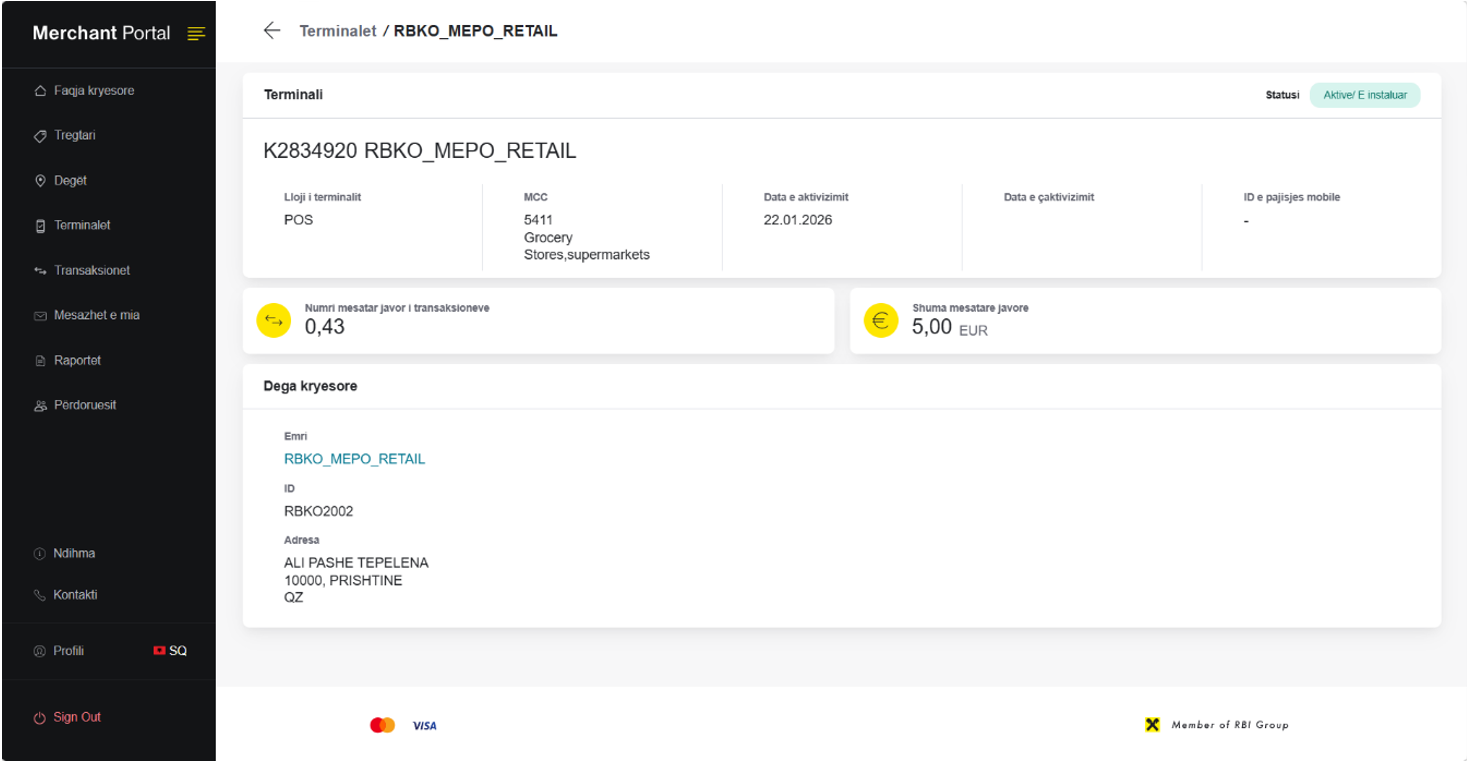Click the arrows icon beside Transaksionet

[41, 271]
